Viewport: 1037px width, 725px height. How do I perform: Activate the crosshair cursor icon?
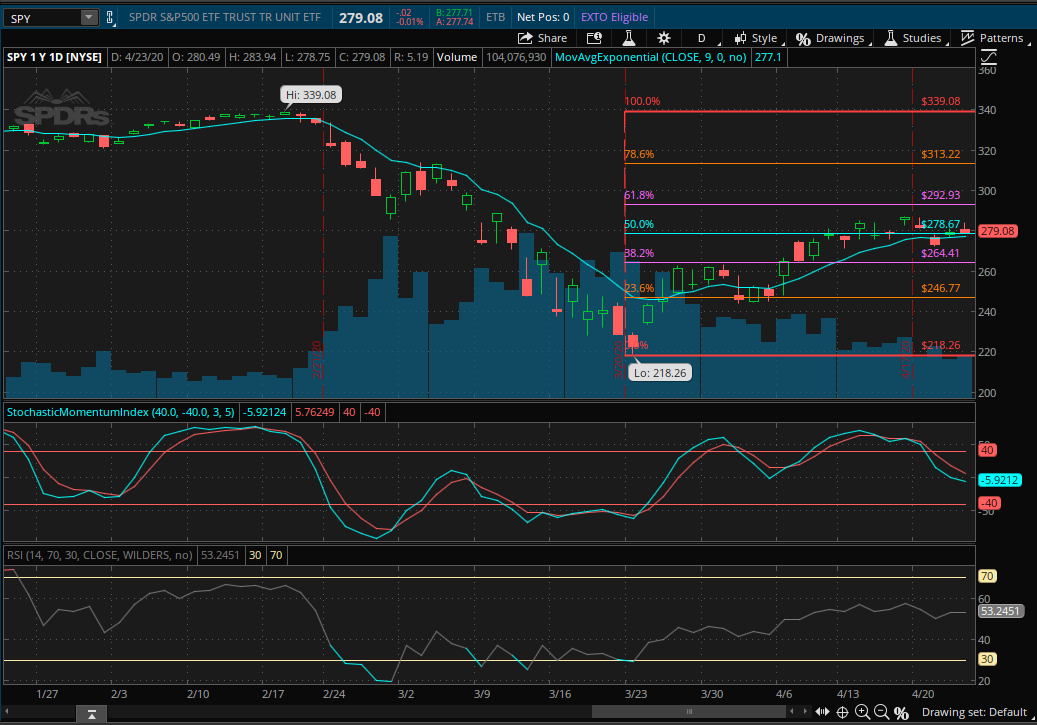tap(843, 712)
